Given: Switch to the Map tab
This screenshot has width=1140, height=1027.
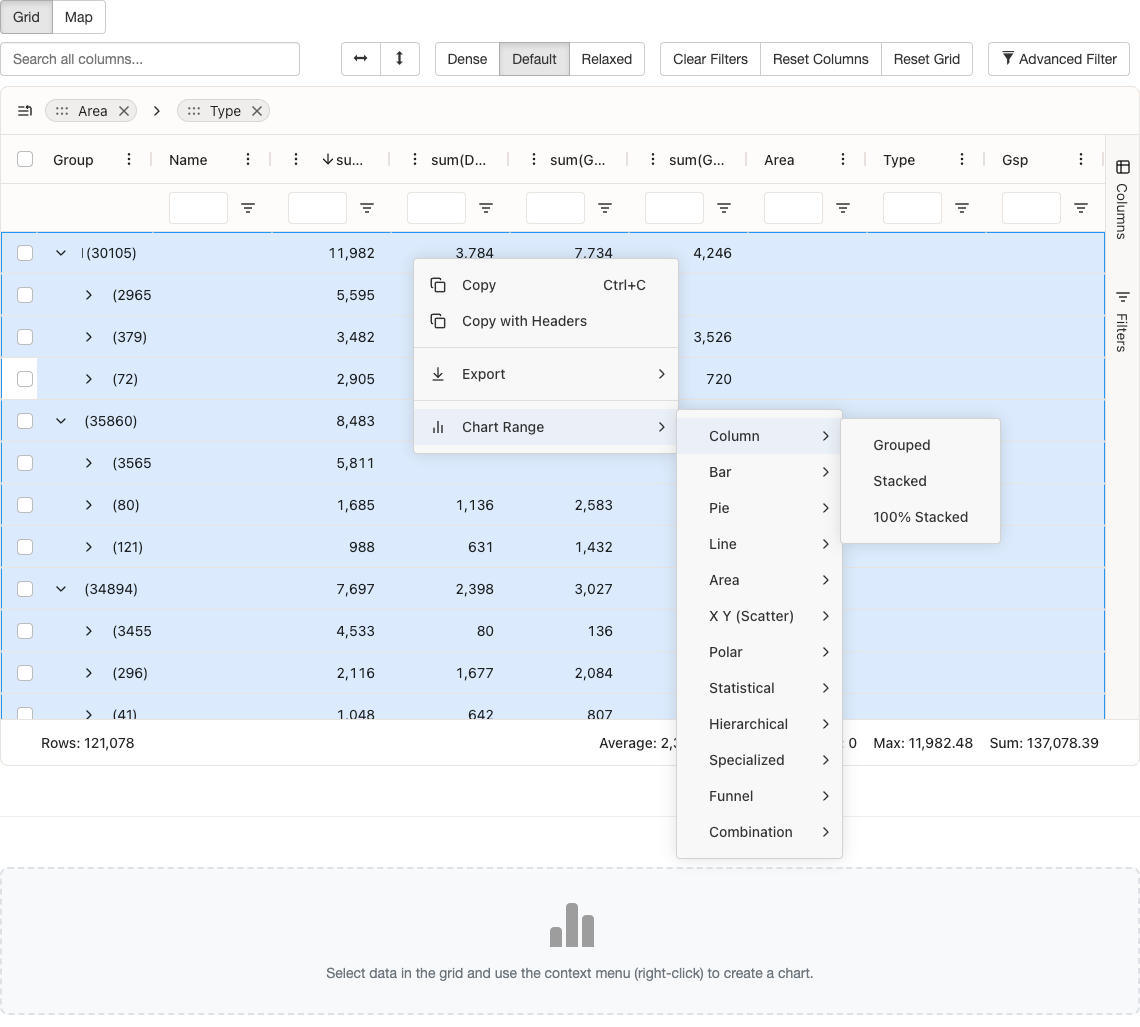Looking at the screenshot, I should click(x=78, y=17).
